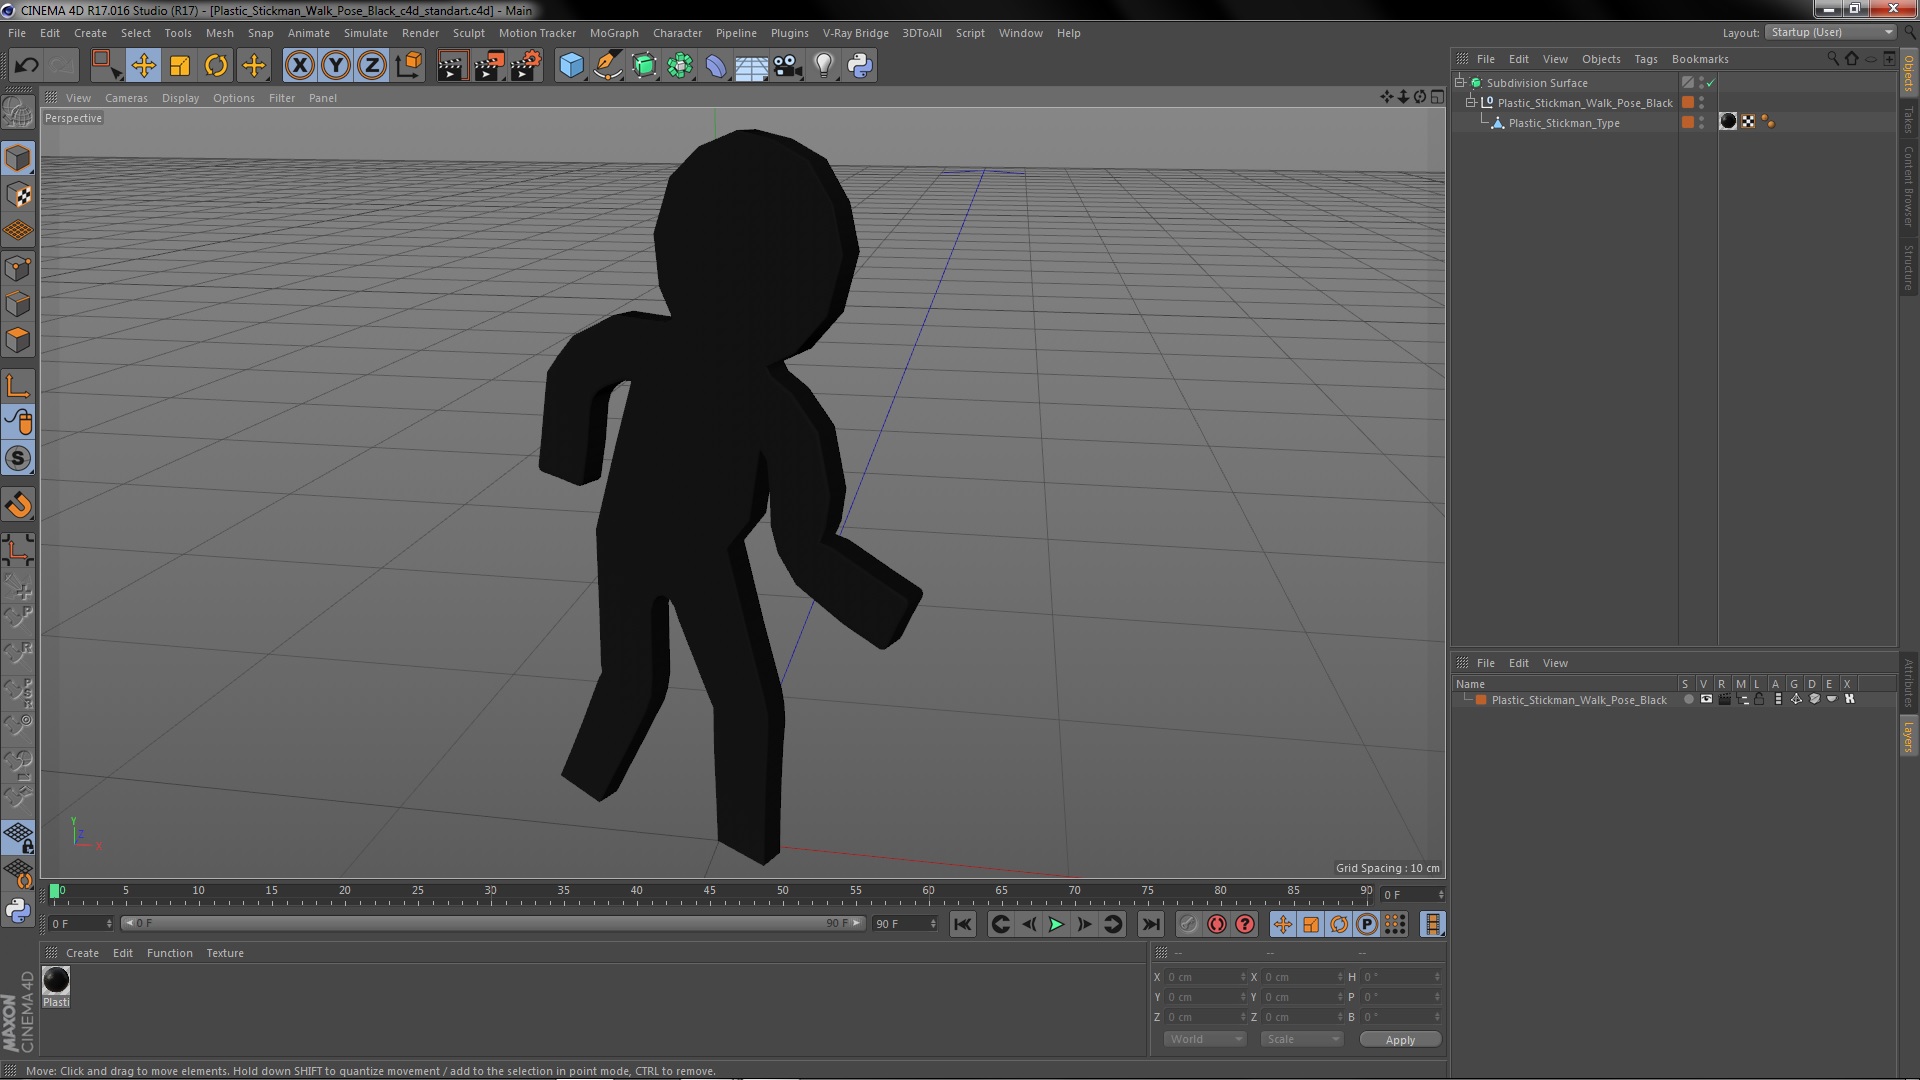Collapse Subdivision Surface tree item

click(1460, 83)
